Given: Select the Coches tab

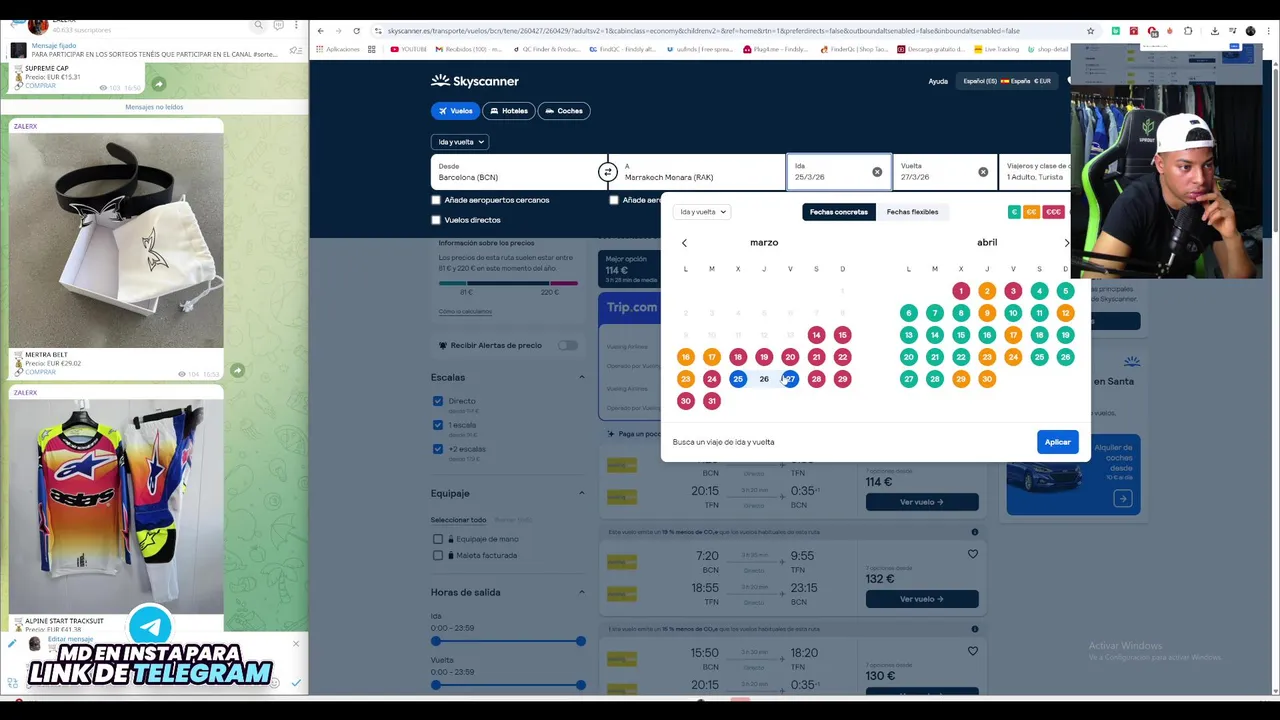Looking at the screenshot, I should pos(564,111).
